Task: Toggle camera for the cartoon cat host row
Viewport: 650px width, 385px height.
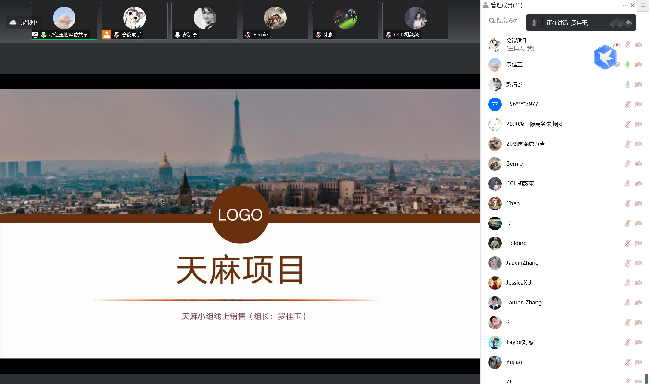Action: pos(638,44)
